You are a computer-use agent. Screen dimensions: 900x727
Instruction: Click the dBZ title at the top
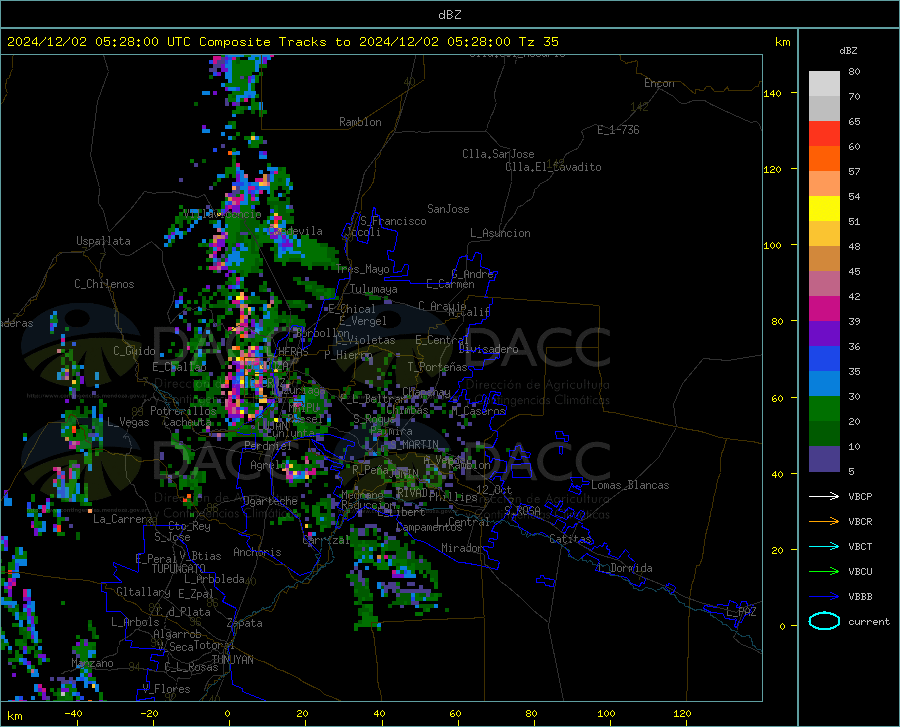click(449, 15)
